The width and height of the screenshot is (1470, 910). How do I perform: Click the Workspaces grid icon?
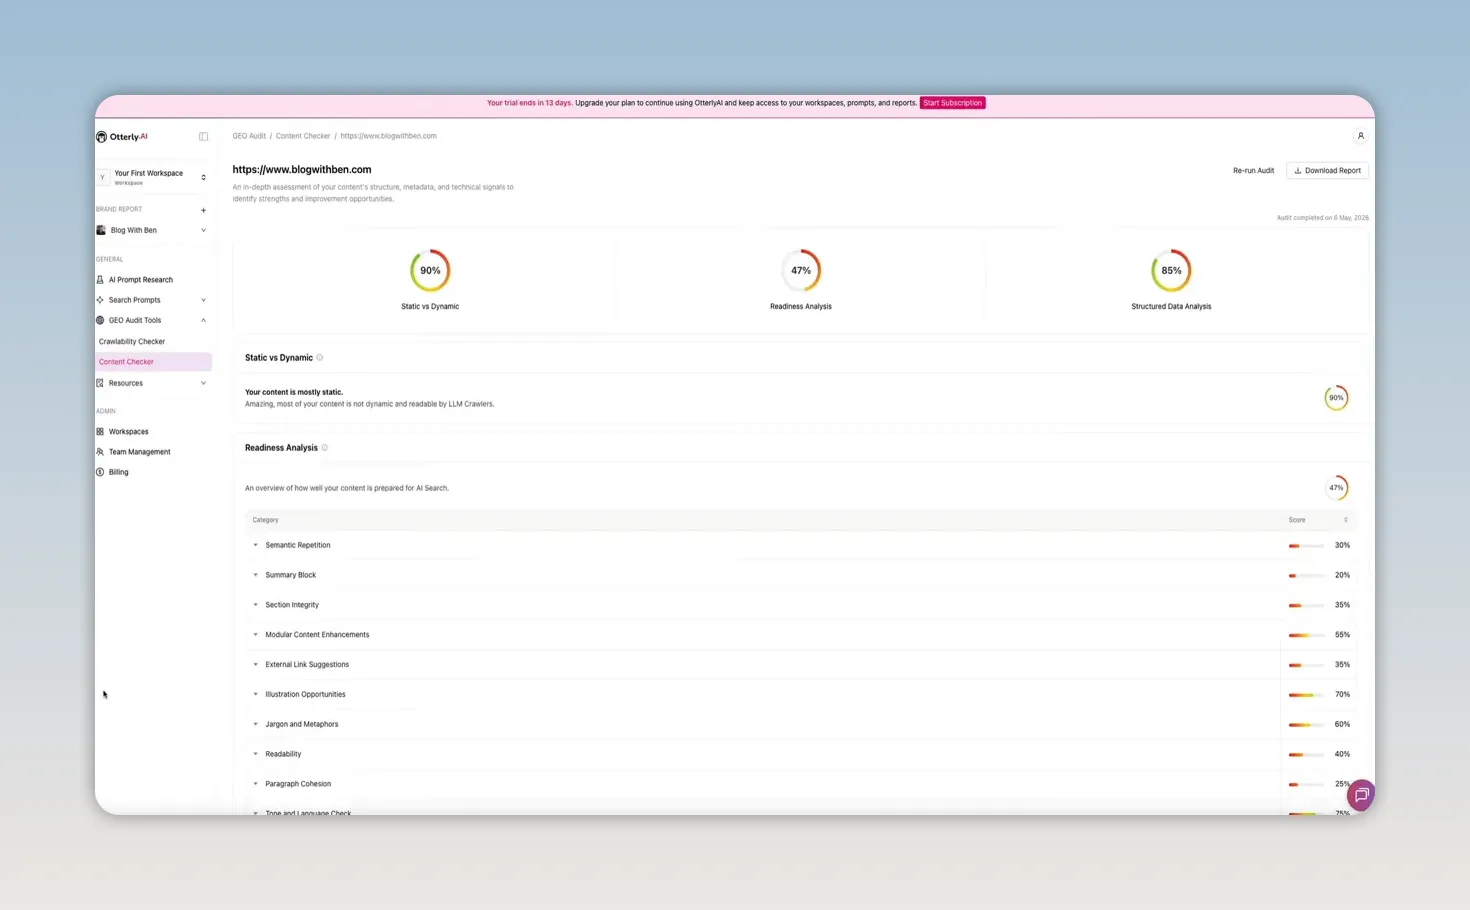pyautogui.click(x=100, y=432)
